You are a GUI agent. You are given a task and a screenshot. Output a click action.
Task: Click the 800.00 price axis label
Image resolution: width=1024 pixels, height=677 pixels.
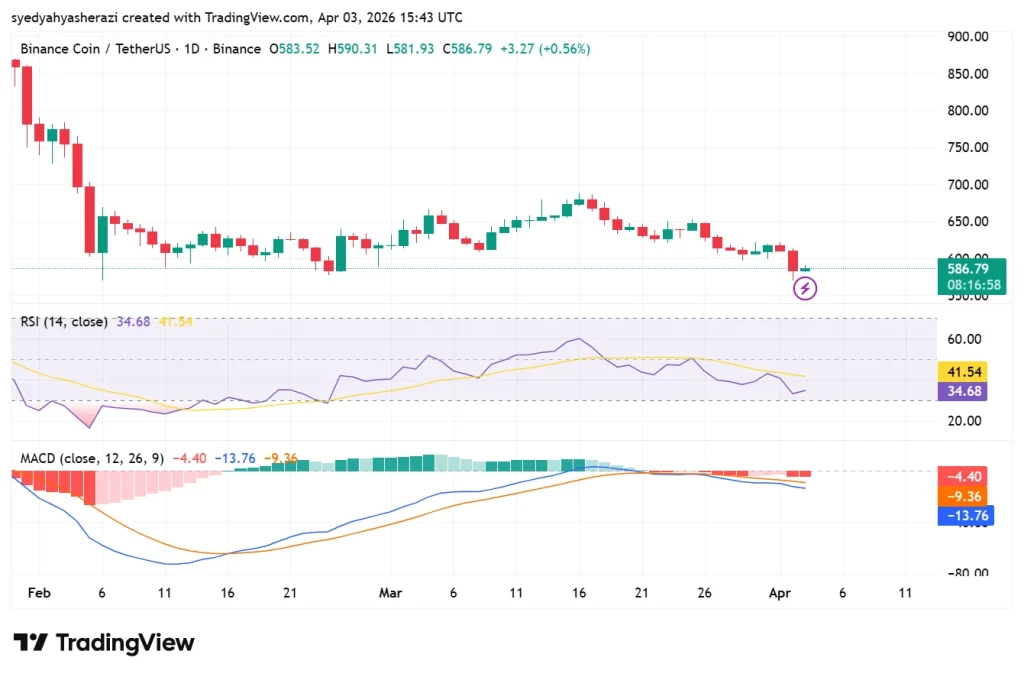968,110
